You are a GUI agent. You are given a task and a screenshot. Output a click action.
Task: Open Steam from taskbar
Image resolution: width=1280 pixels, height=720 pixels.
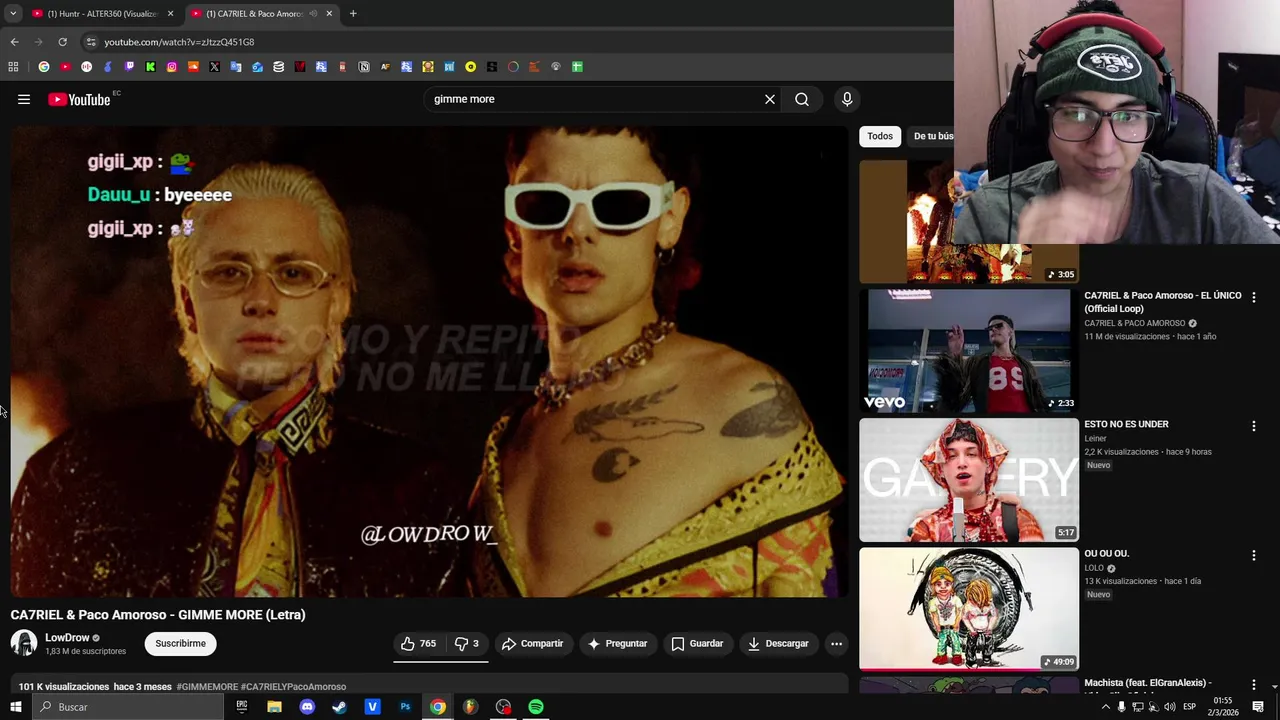point(339,707)
